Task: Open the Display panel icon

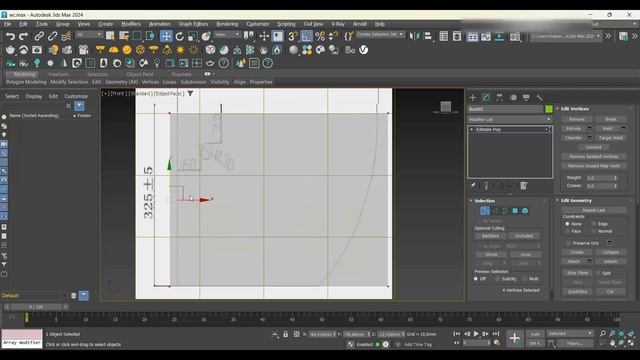Action: tap(526, 98)
